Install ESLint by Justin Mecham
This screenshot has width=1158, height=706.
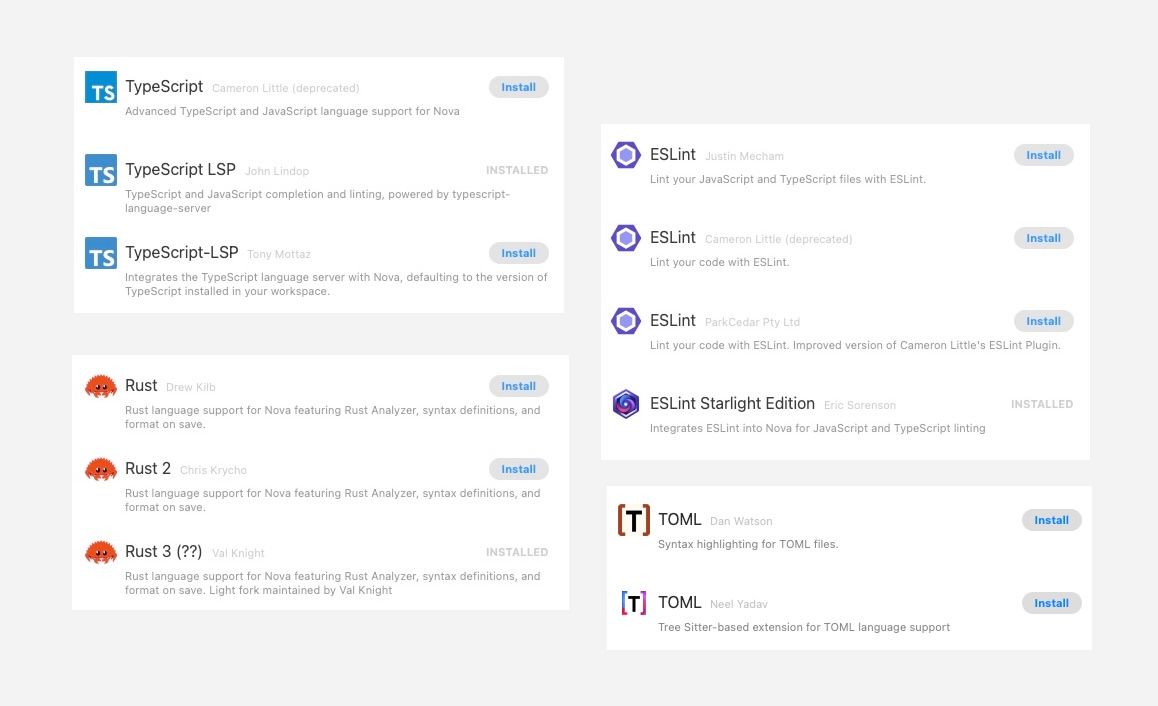tap(1043, 156)
